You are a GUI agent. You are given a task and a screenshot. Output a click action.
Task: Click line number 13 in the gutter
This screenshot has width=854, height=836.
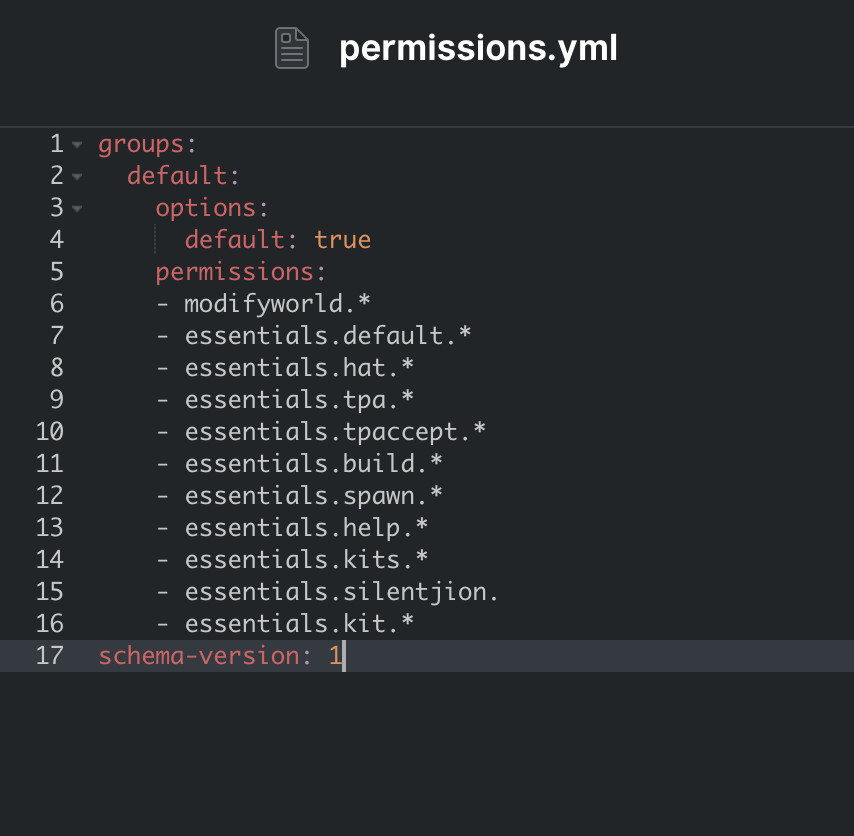(x=49, y=528)
